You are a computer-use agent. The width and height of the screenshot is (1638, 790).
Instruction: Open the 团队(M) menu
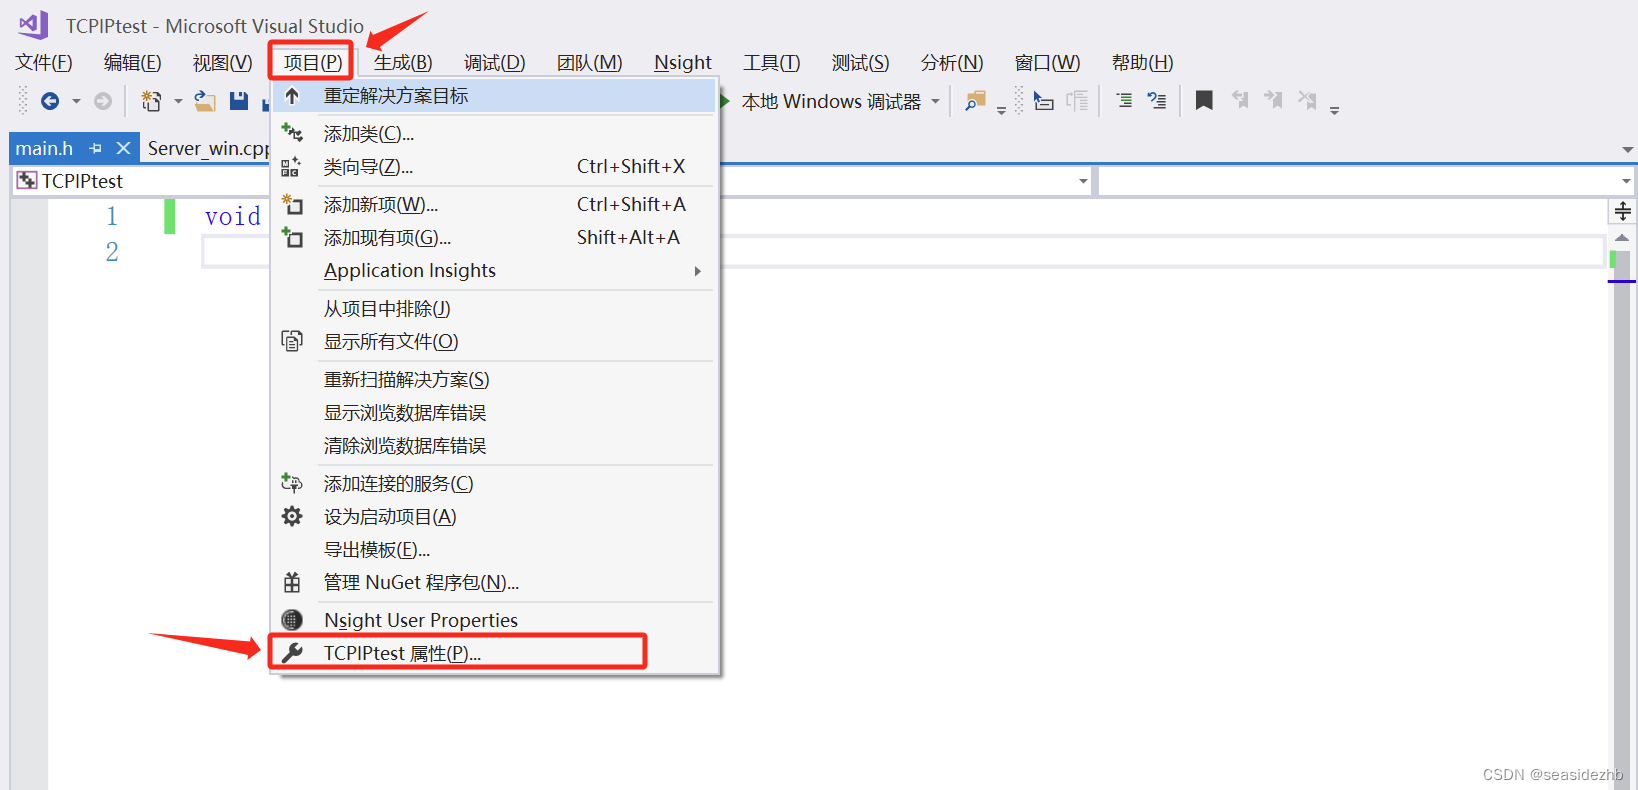[590, 63]
